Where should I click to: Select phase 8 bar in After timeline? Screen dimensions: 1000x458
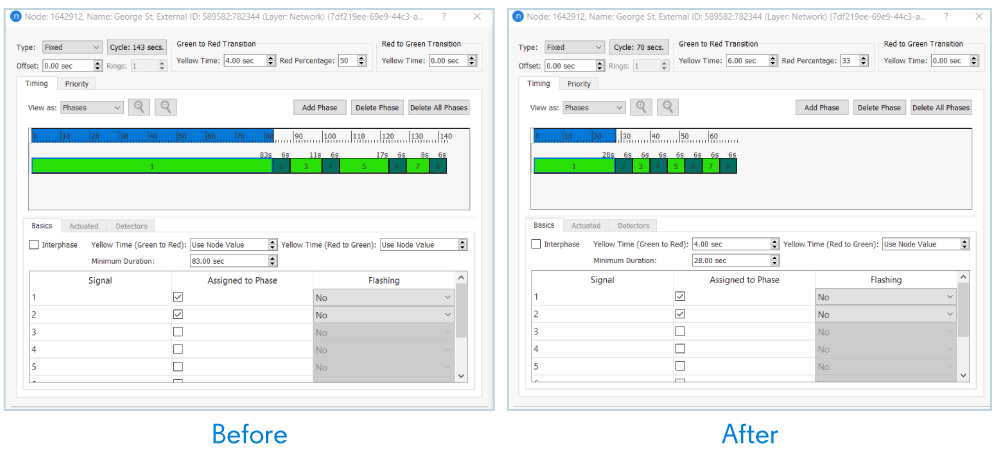(x=728, y=166)
